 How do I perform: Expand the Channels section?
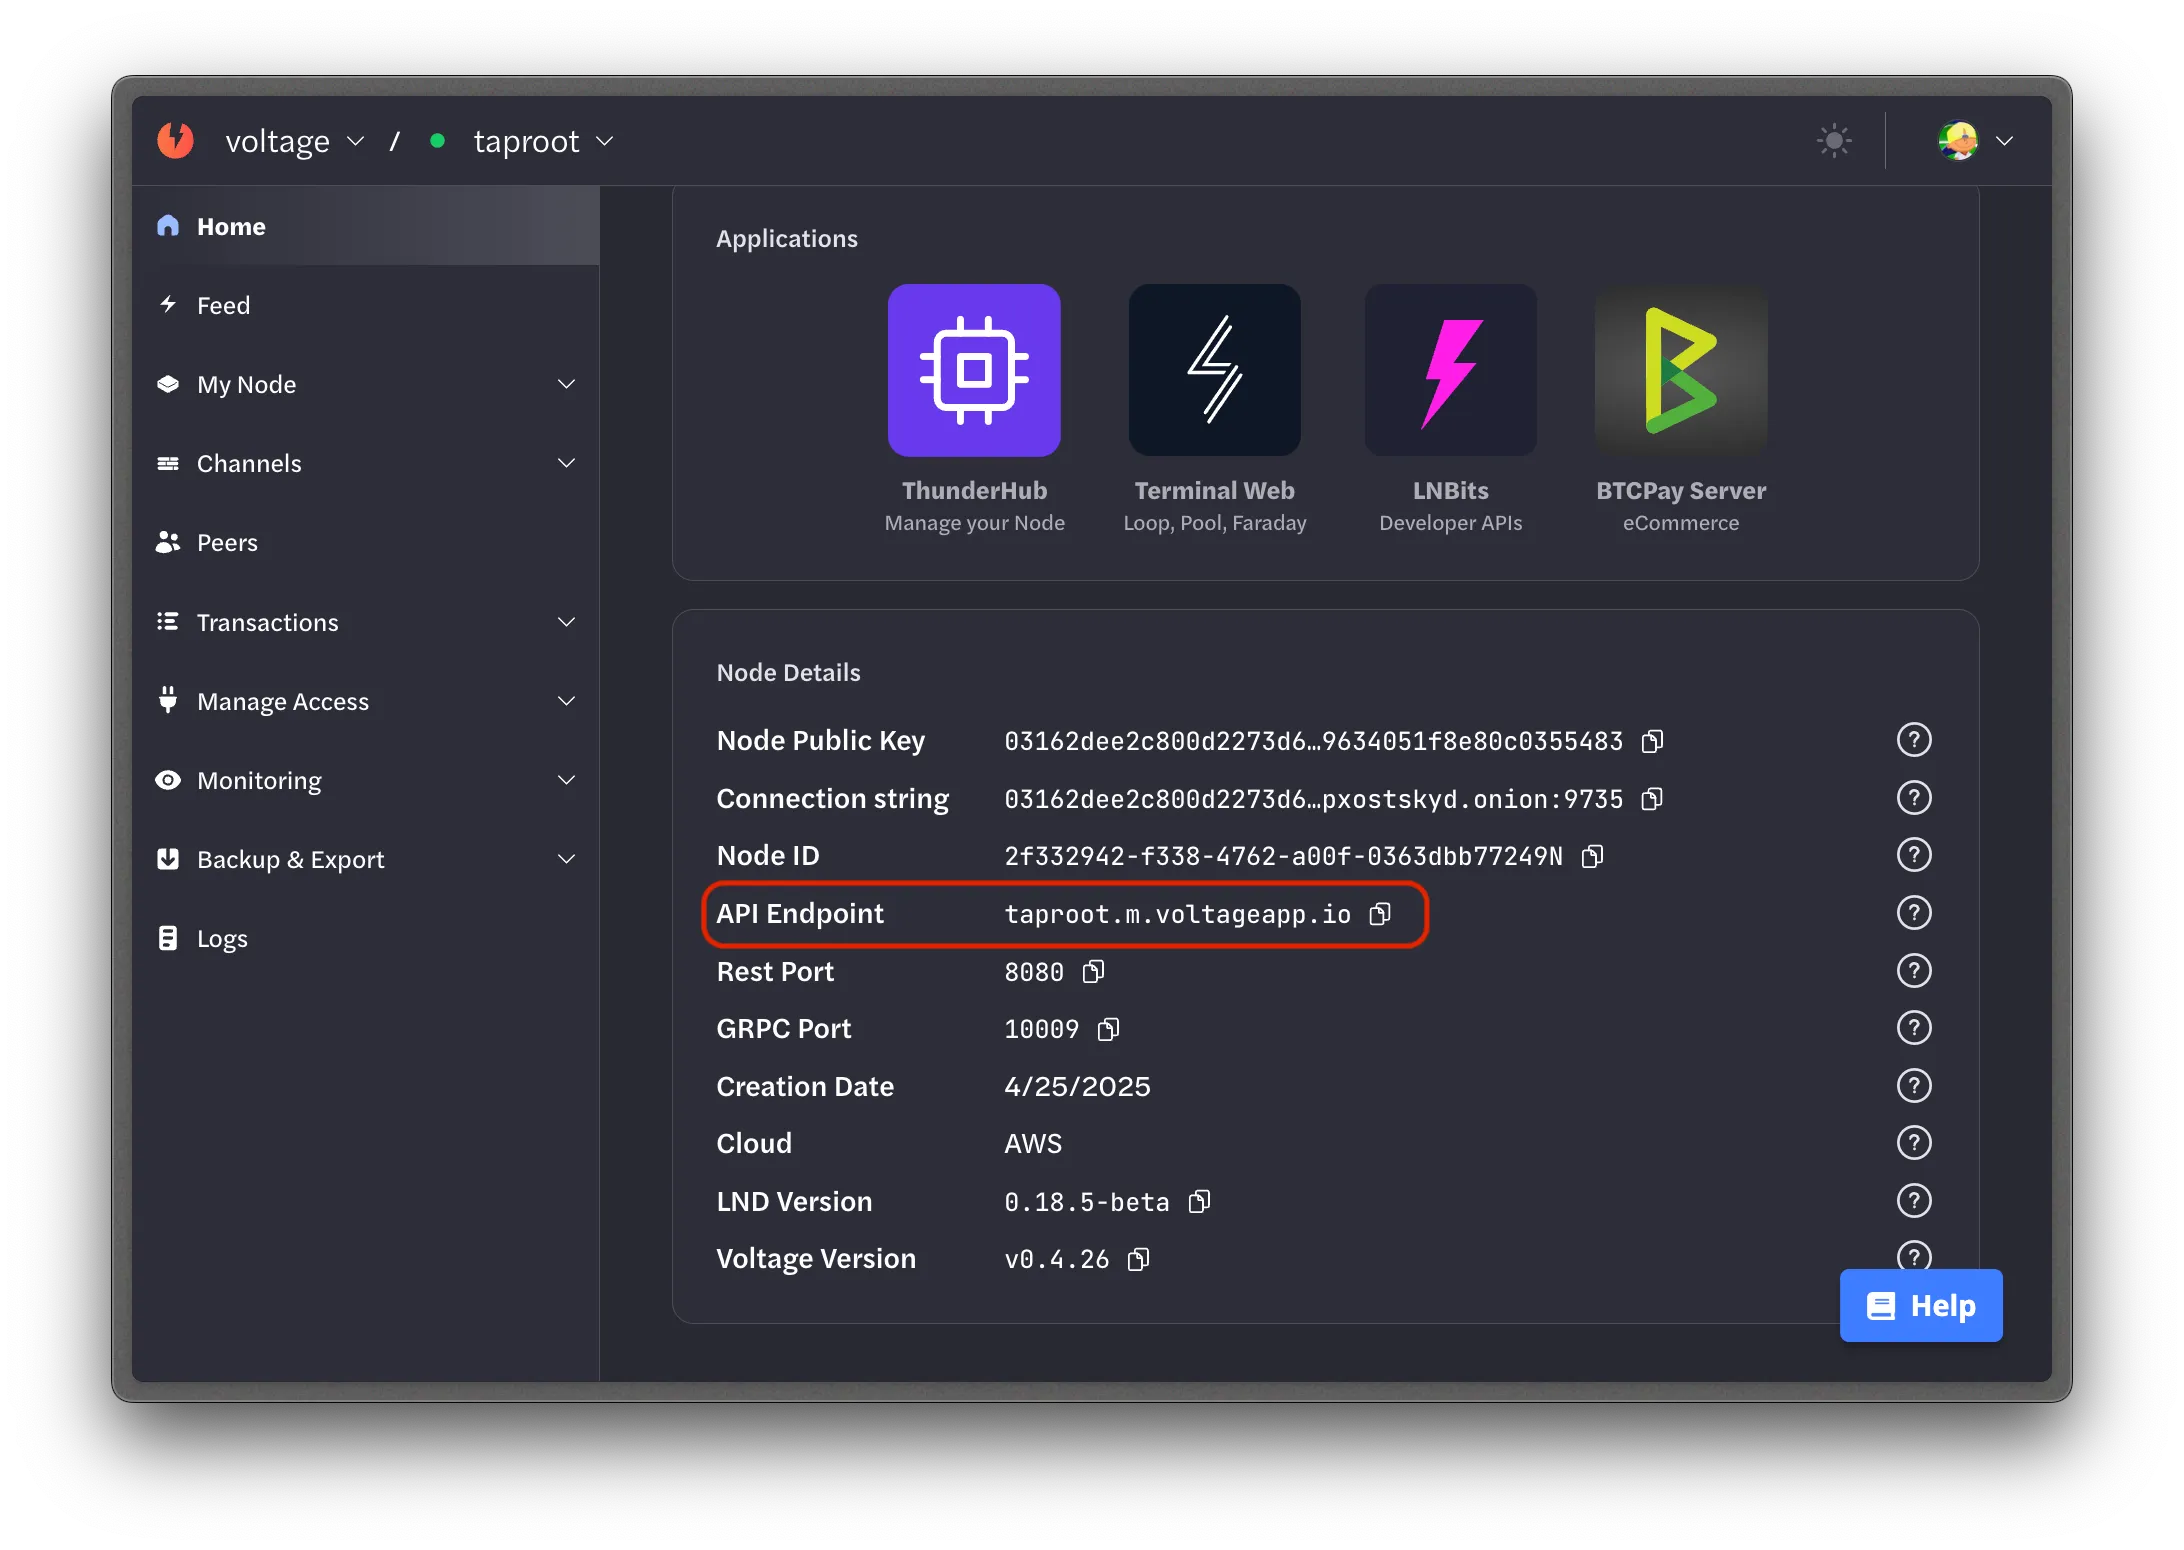(x=566, y=462)
